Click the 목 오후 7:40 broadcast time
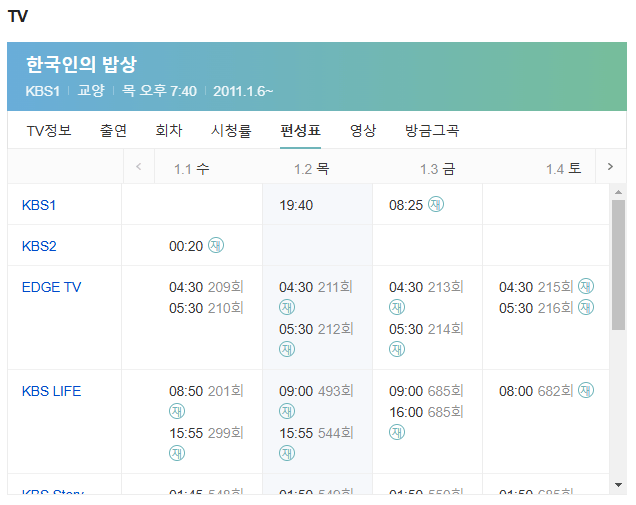636x505 pixels. pyautogui.click(x=159, y=90)
